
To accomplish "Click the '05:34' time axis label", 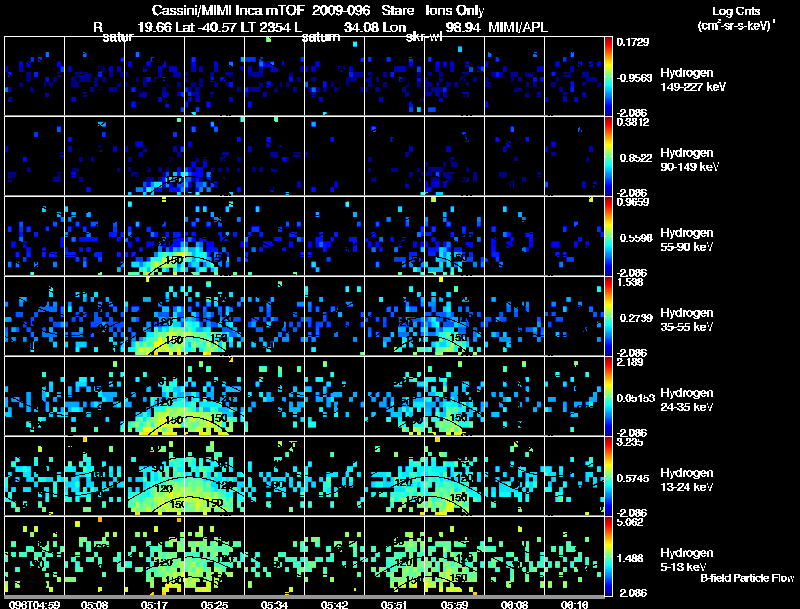I will 274,605.
